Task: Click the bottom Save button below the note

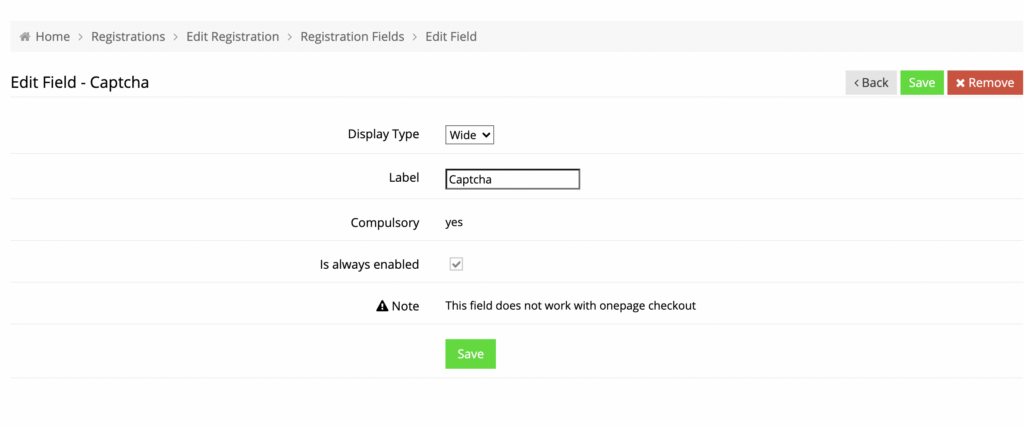Action: pyautogui.click(x=470, y=354)
